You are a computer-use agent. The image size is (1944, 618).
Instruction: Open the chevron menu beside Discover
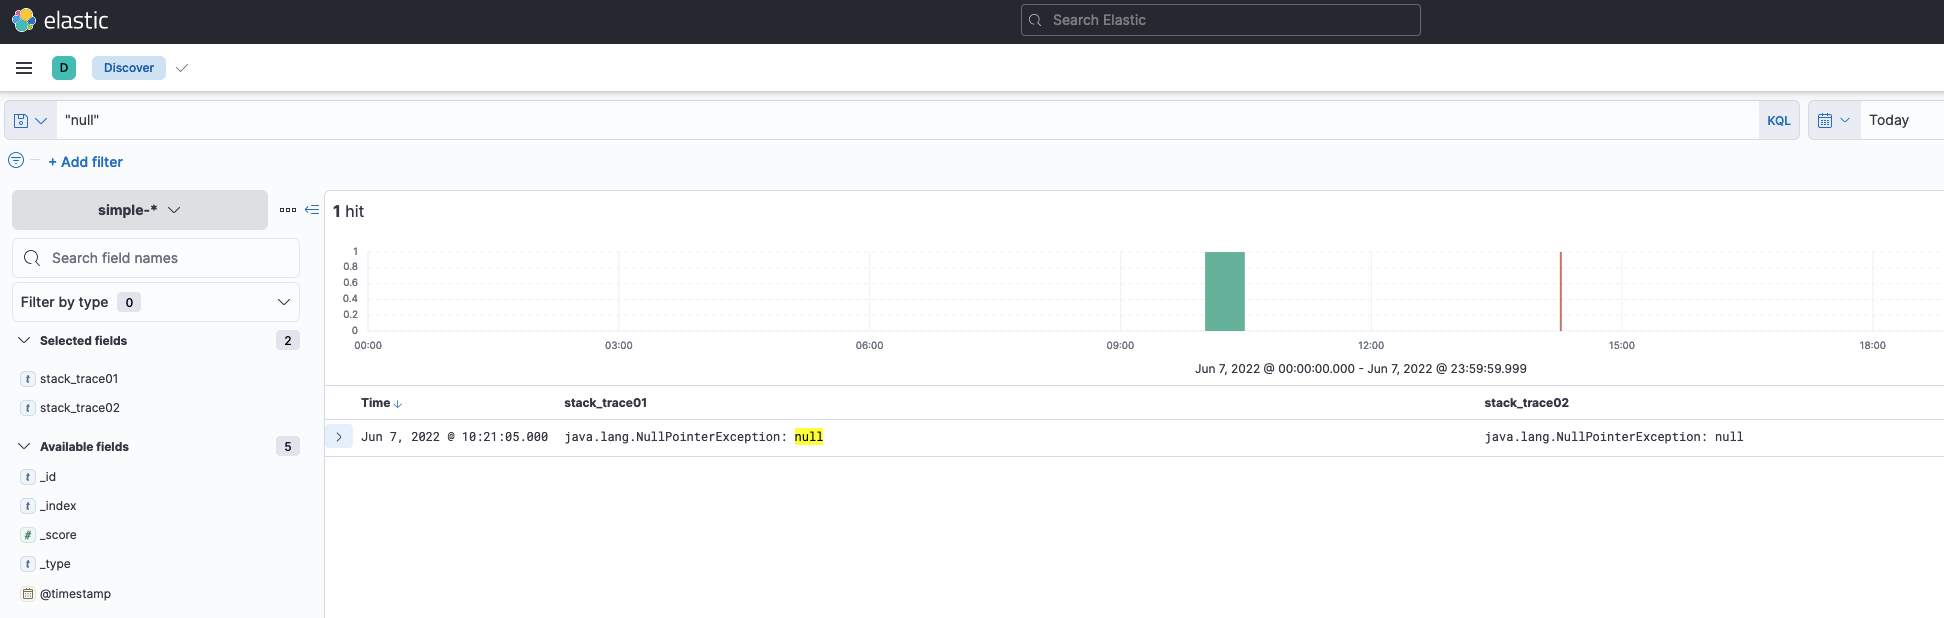(182, 68)
